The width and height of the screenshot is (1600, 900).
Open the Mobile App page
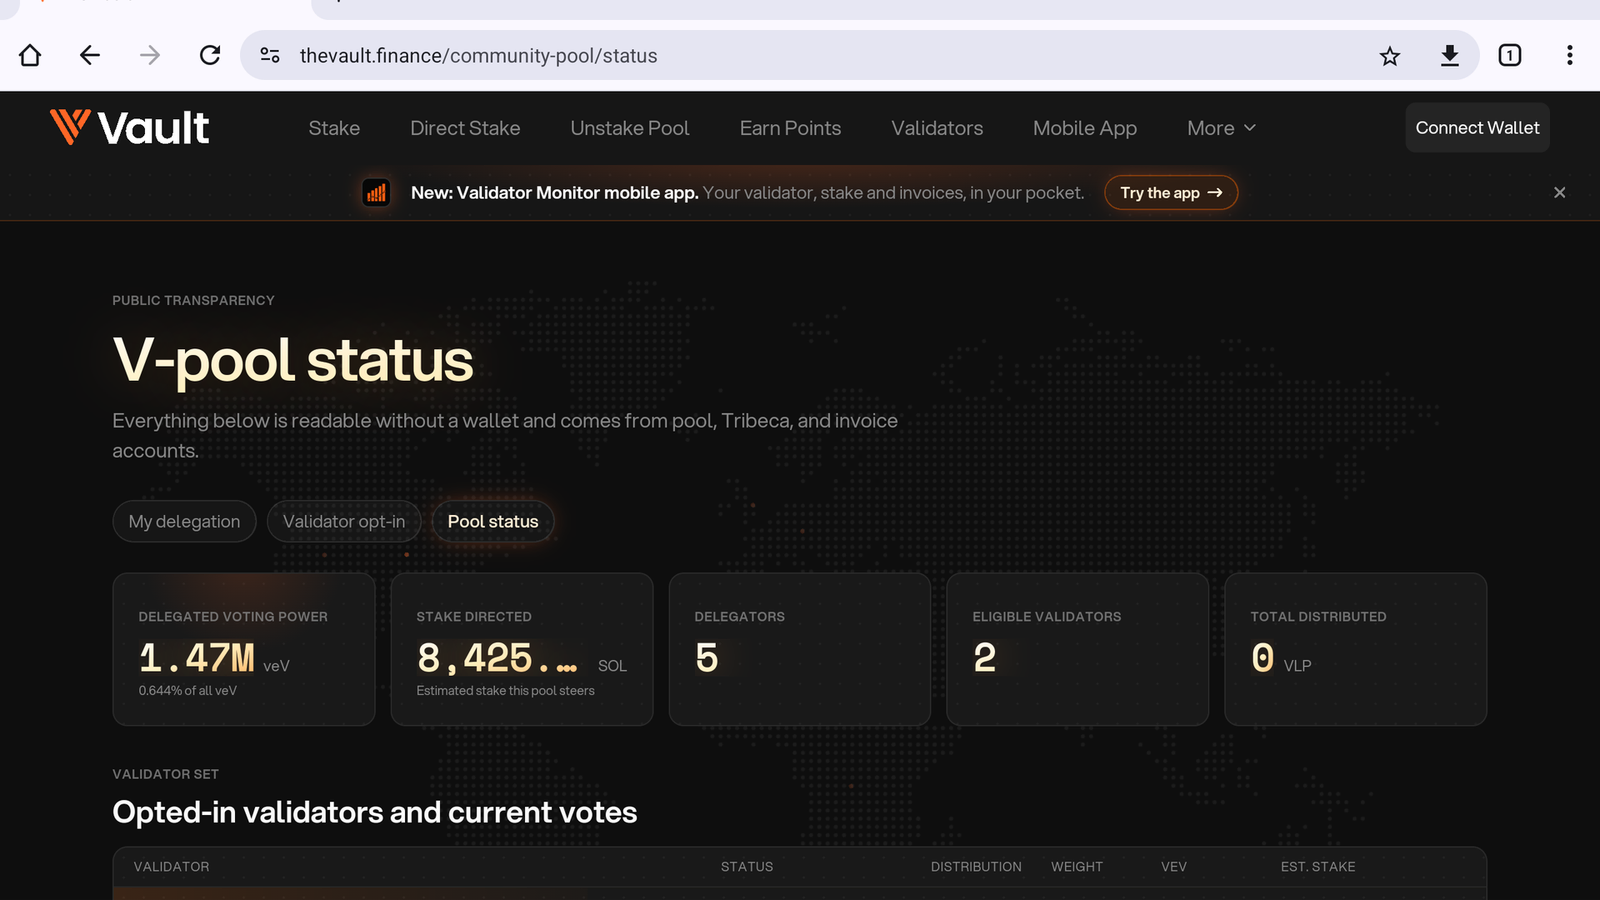pos(1085,128)
